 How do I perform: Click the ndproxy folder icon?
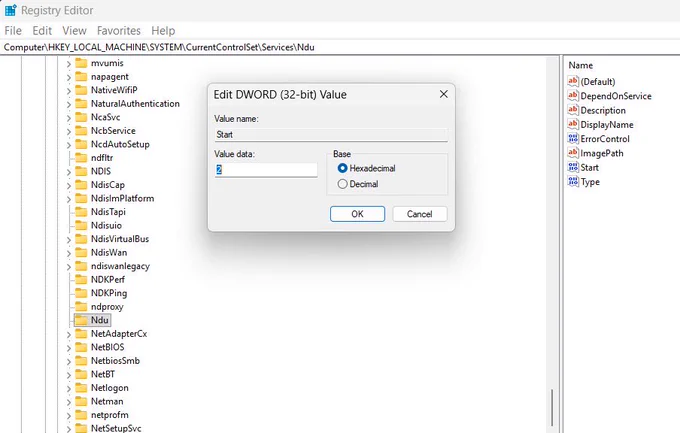tap(81, 306)
